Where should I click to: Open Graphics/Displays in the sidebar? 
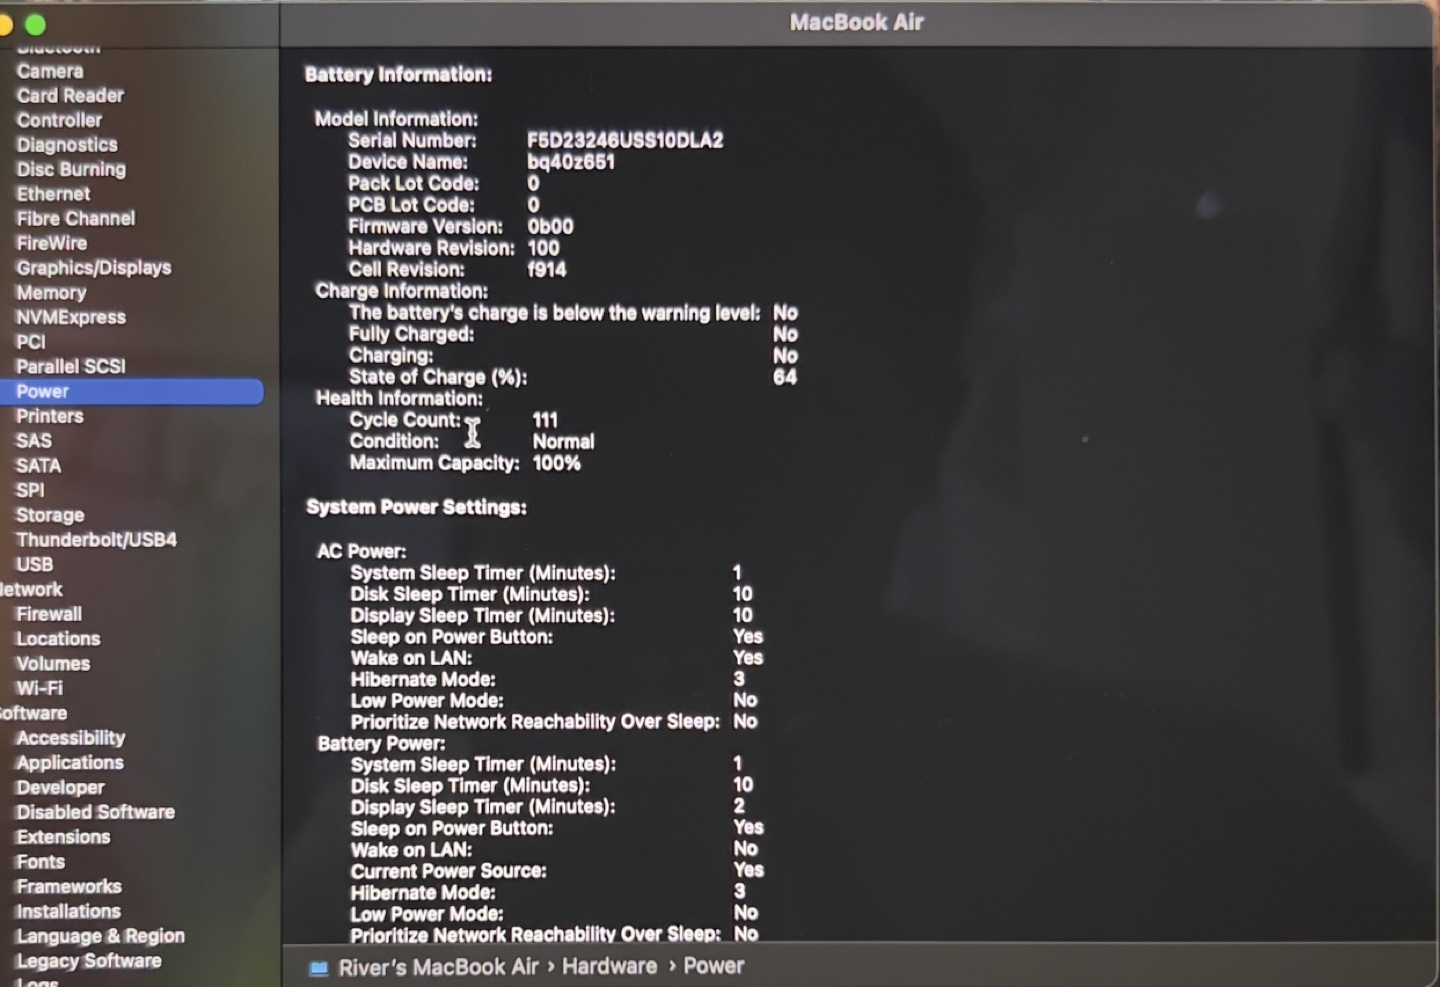[x=93, y=268]
